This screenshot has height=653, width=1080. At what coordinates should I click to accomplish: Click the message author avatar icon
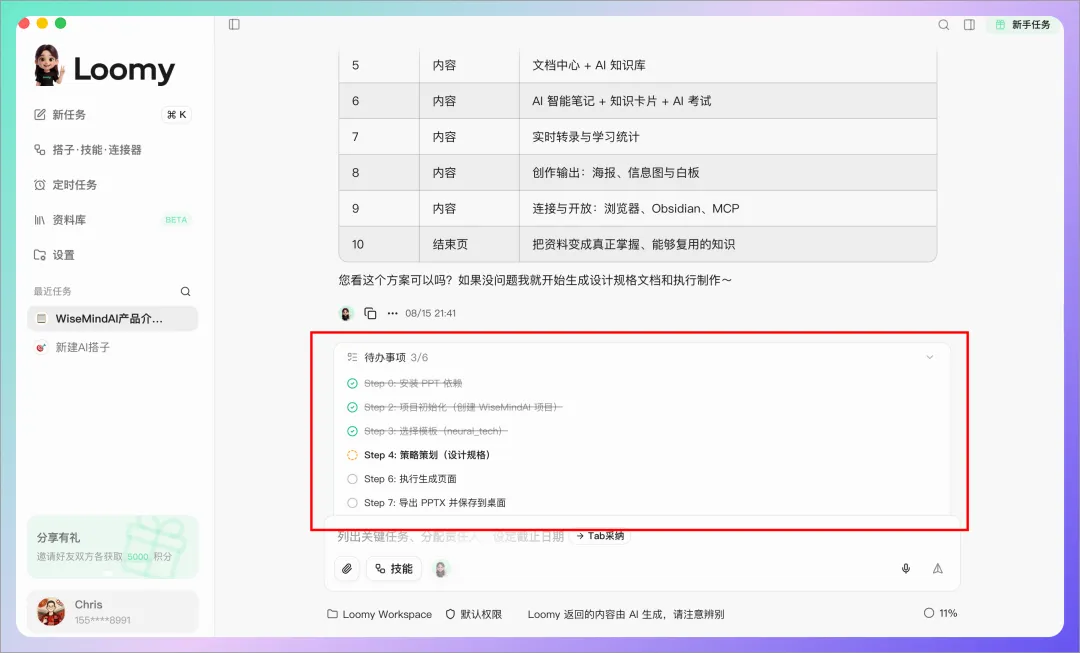pos(346,313)
